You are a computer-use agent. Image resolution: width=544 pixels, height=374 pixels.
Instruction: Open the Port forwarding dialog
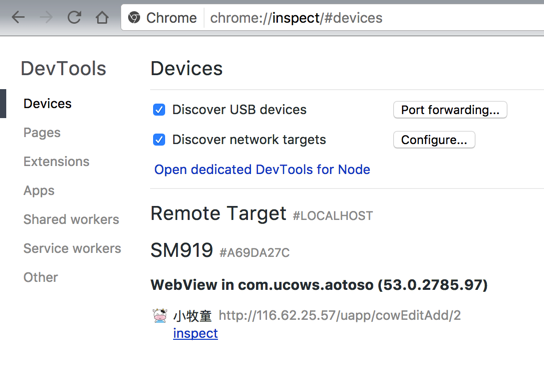(450, 110)
